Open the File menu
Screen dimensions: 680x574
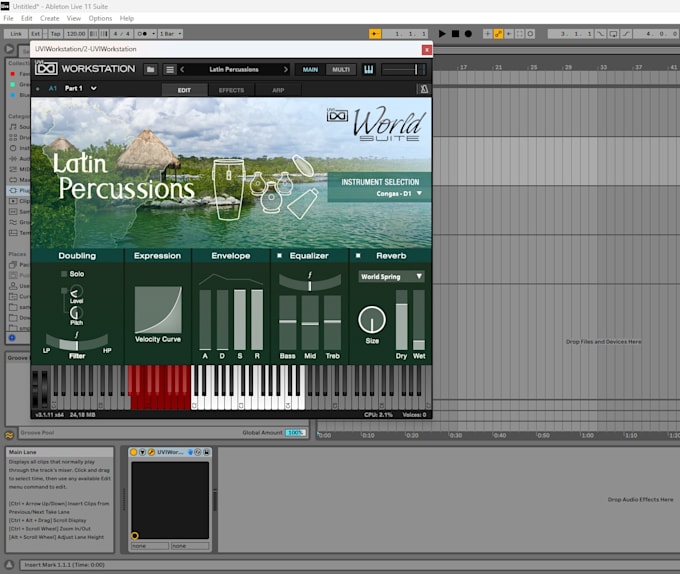click(8, 18)
